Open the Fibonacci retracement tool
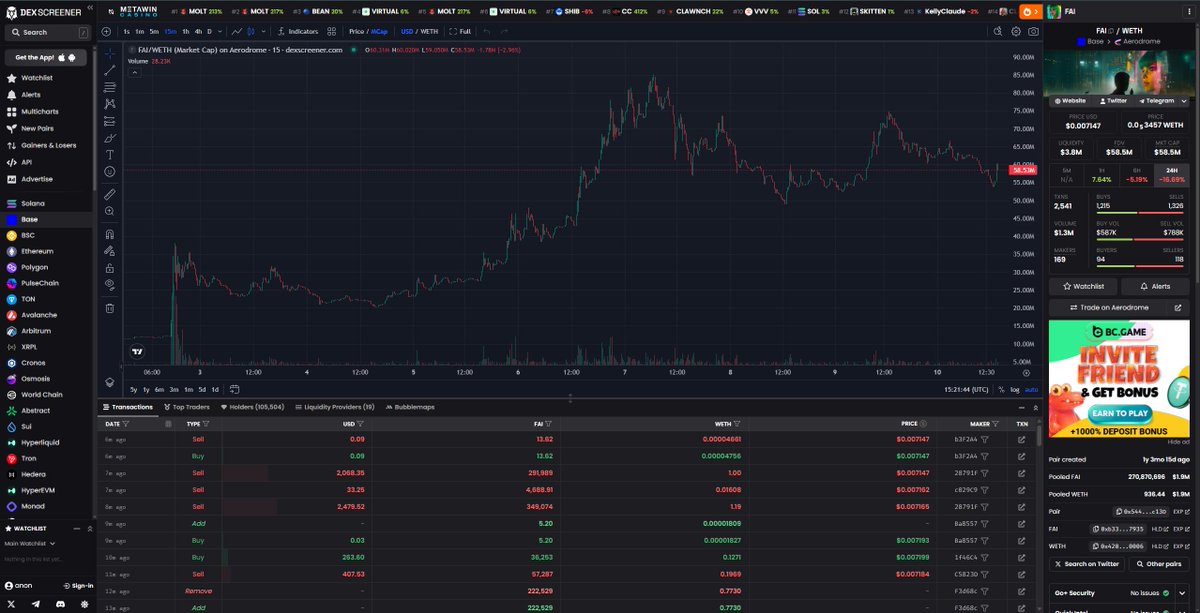This screenshot has width=1200, height=613. click(x=110, y=86)
